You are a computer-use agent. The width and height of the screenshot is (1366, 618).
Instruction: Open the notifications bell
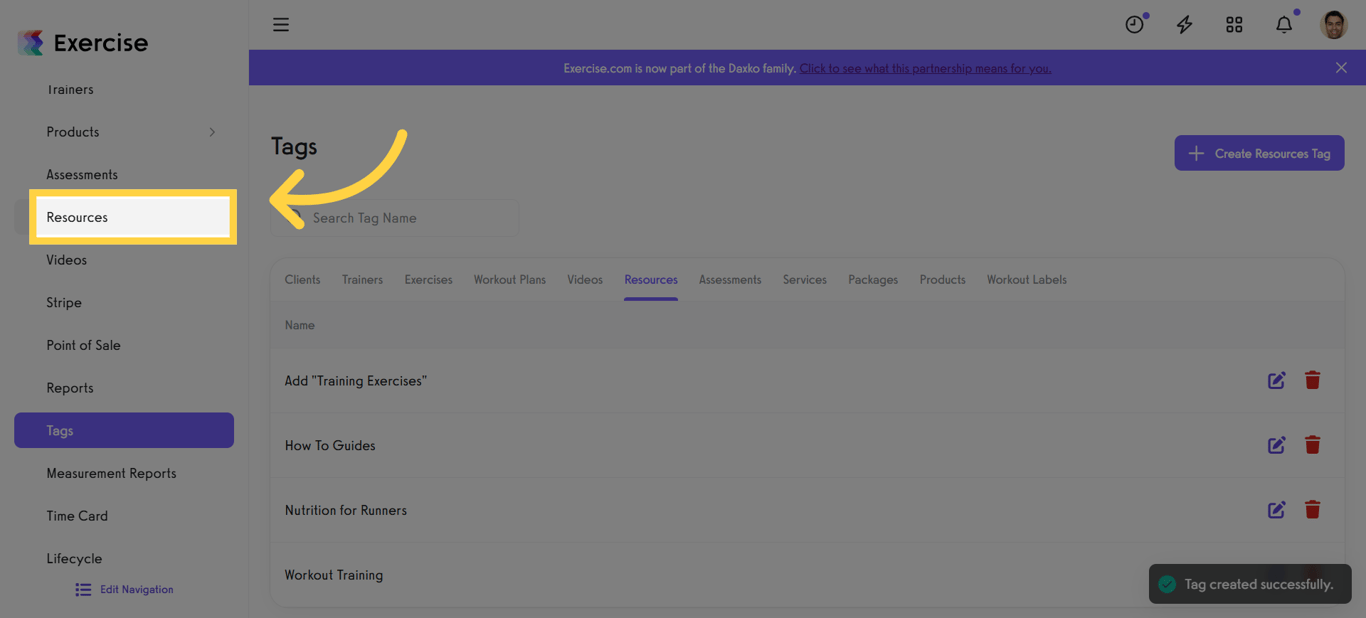[1284, 24]
